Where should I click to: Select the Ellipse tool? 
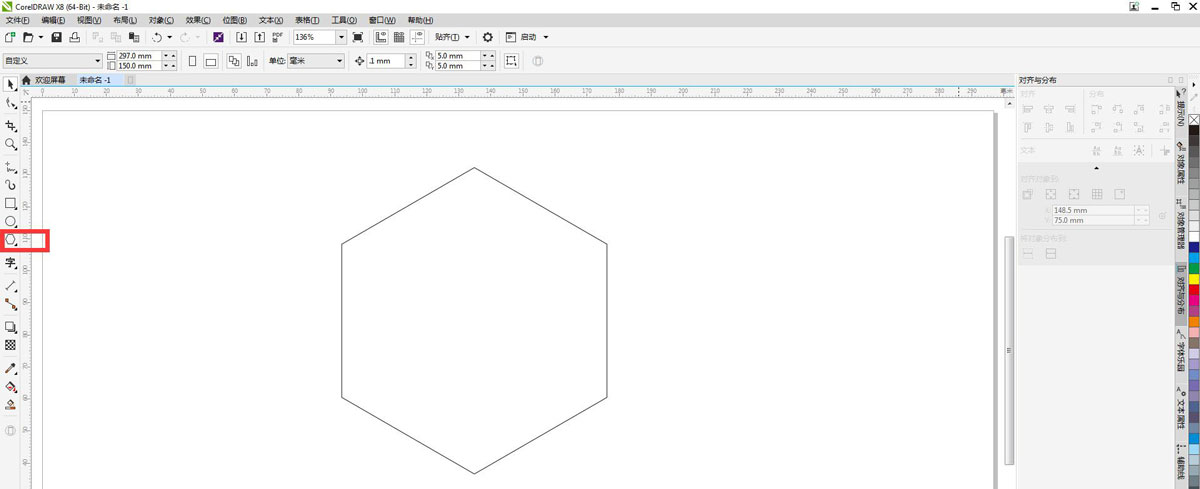pyautogui.click(x=11, y=221)
